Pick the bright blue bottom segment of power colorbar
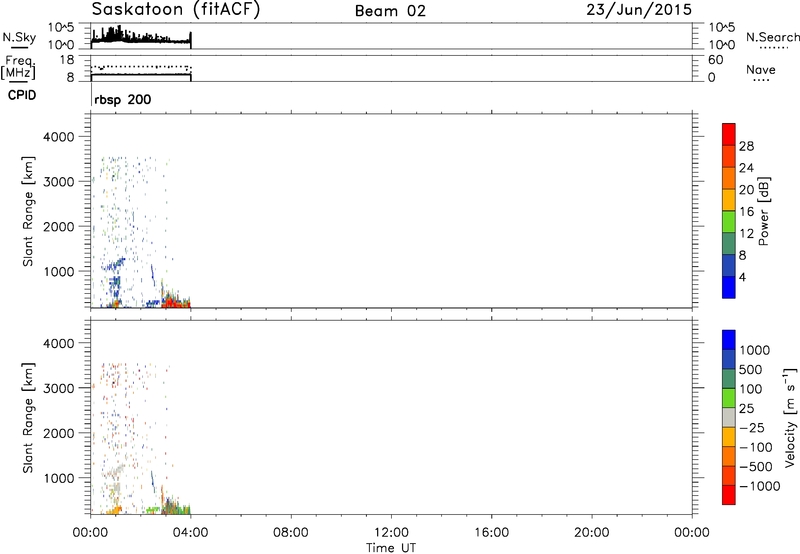800x554 pixels. (729, 287)
